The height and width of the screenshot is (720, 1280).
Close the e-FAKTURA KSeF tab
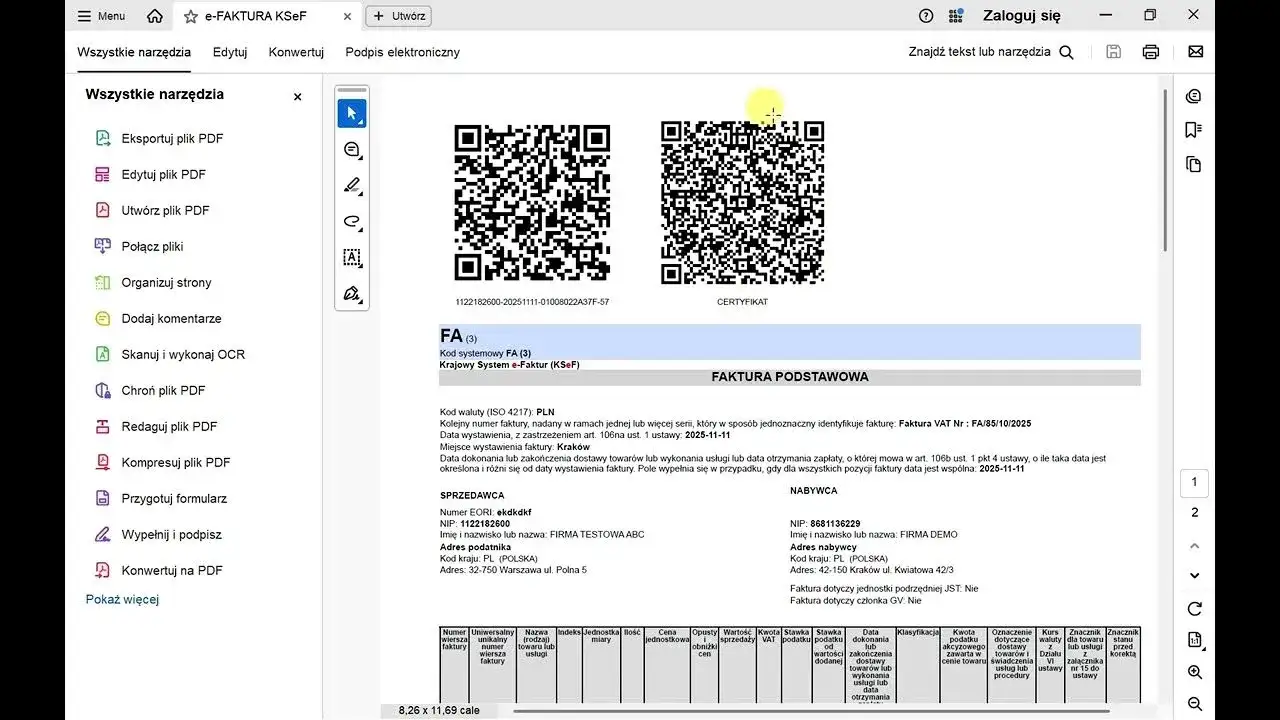click(x=347, y=16)
